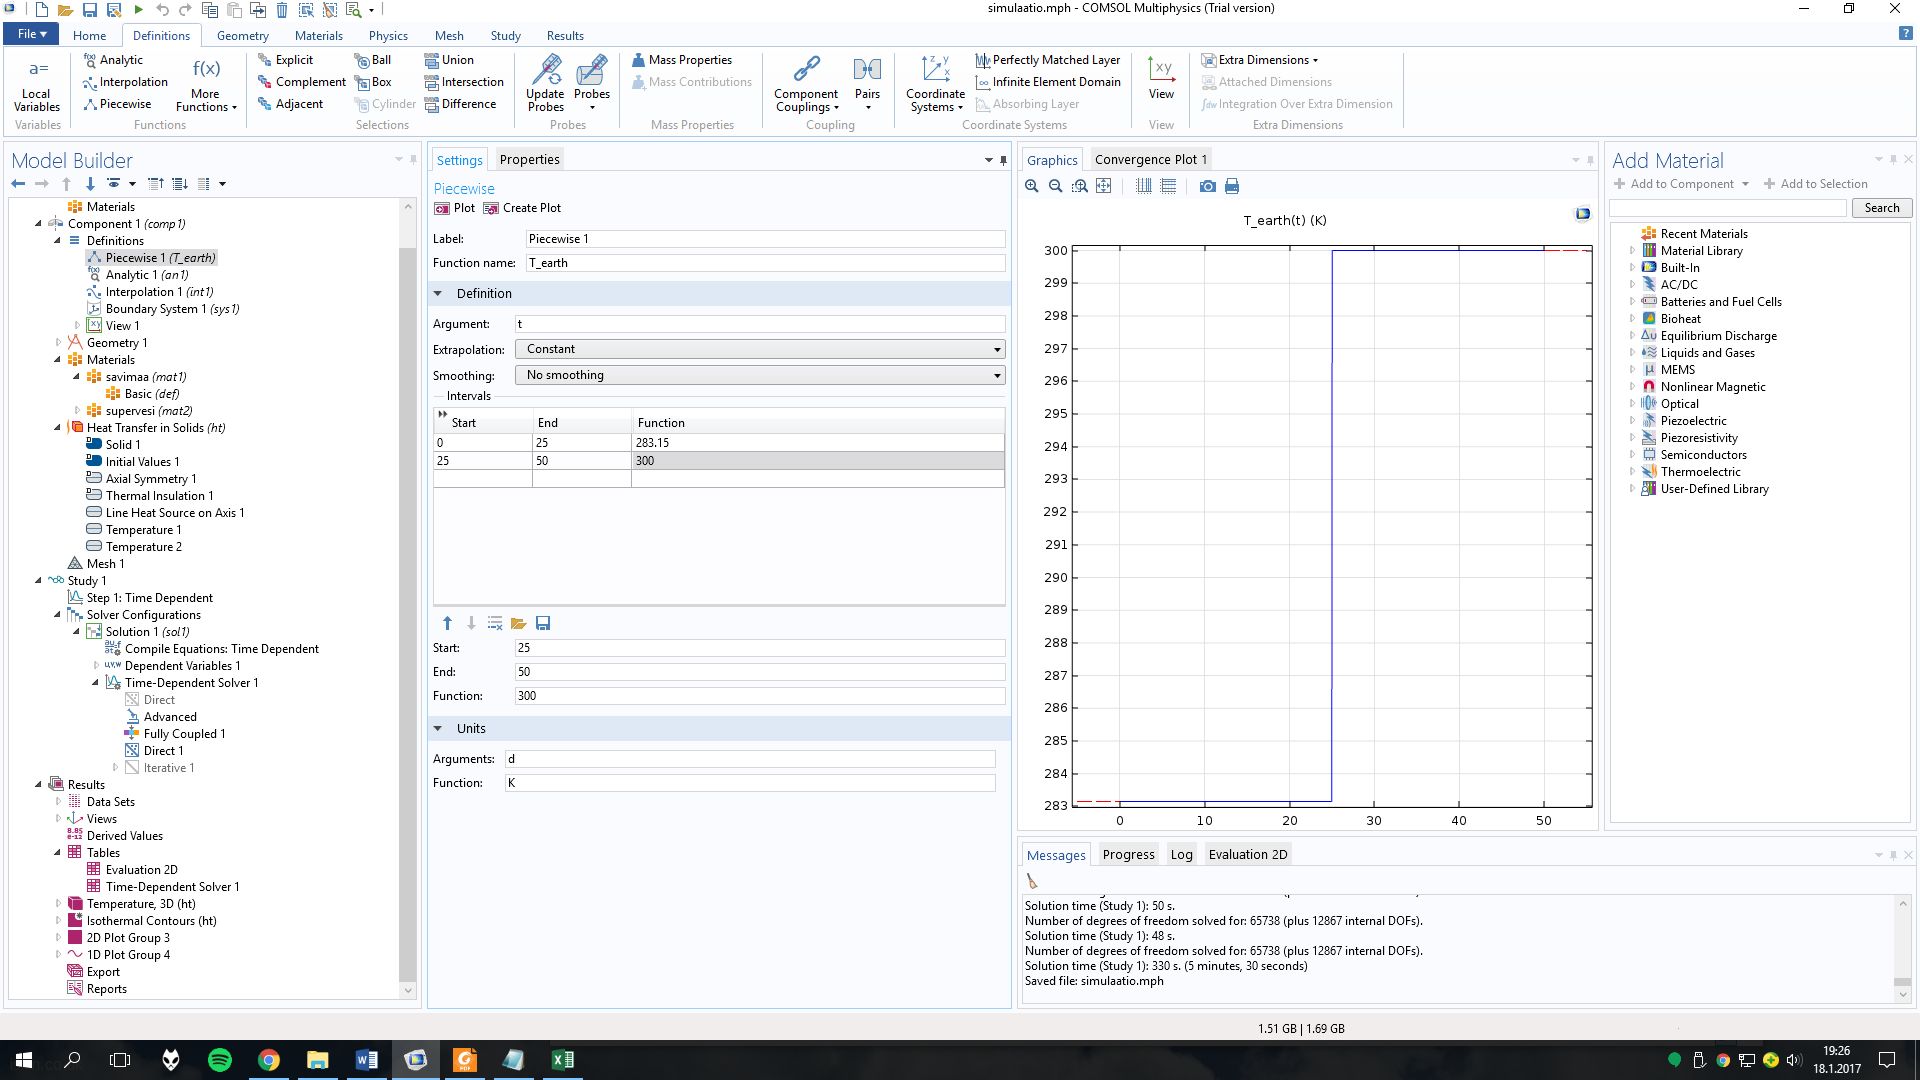Click the Print icon in Graphics toolbar

(1232, 186)
